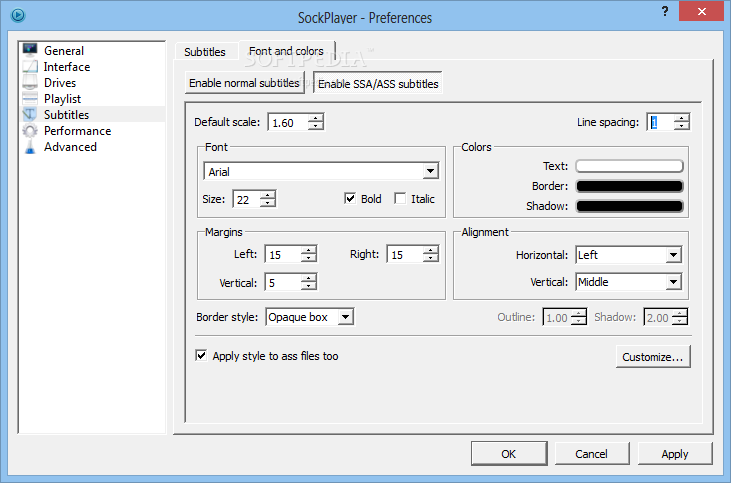Click the Customize... button
The image size is (731, 483).
653,357
